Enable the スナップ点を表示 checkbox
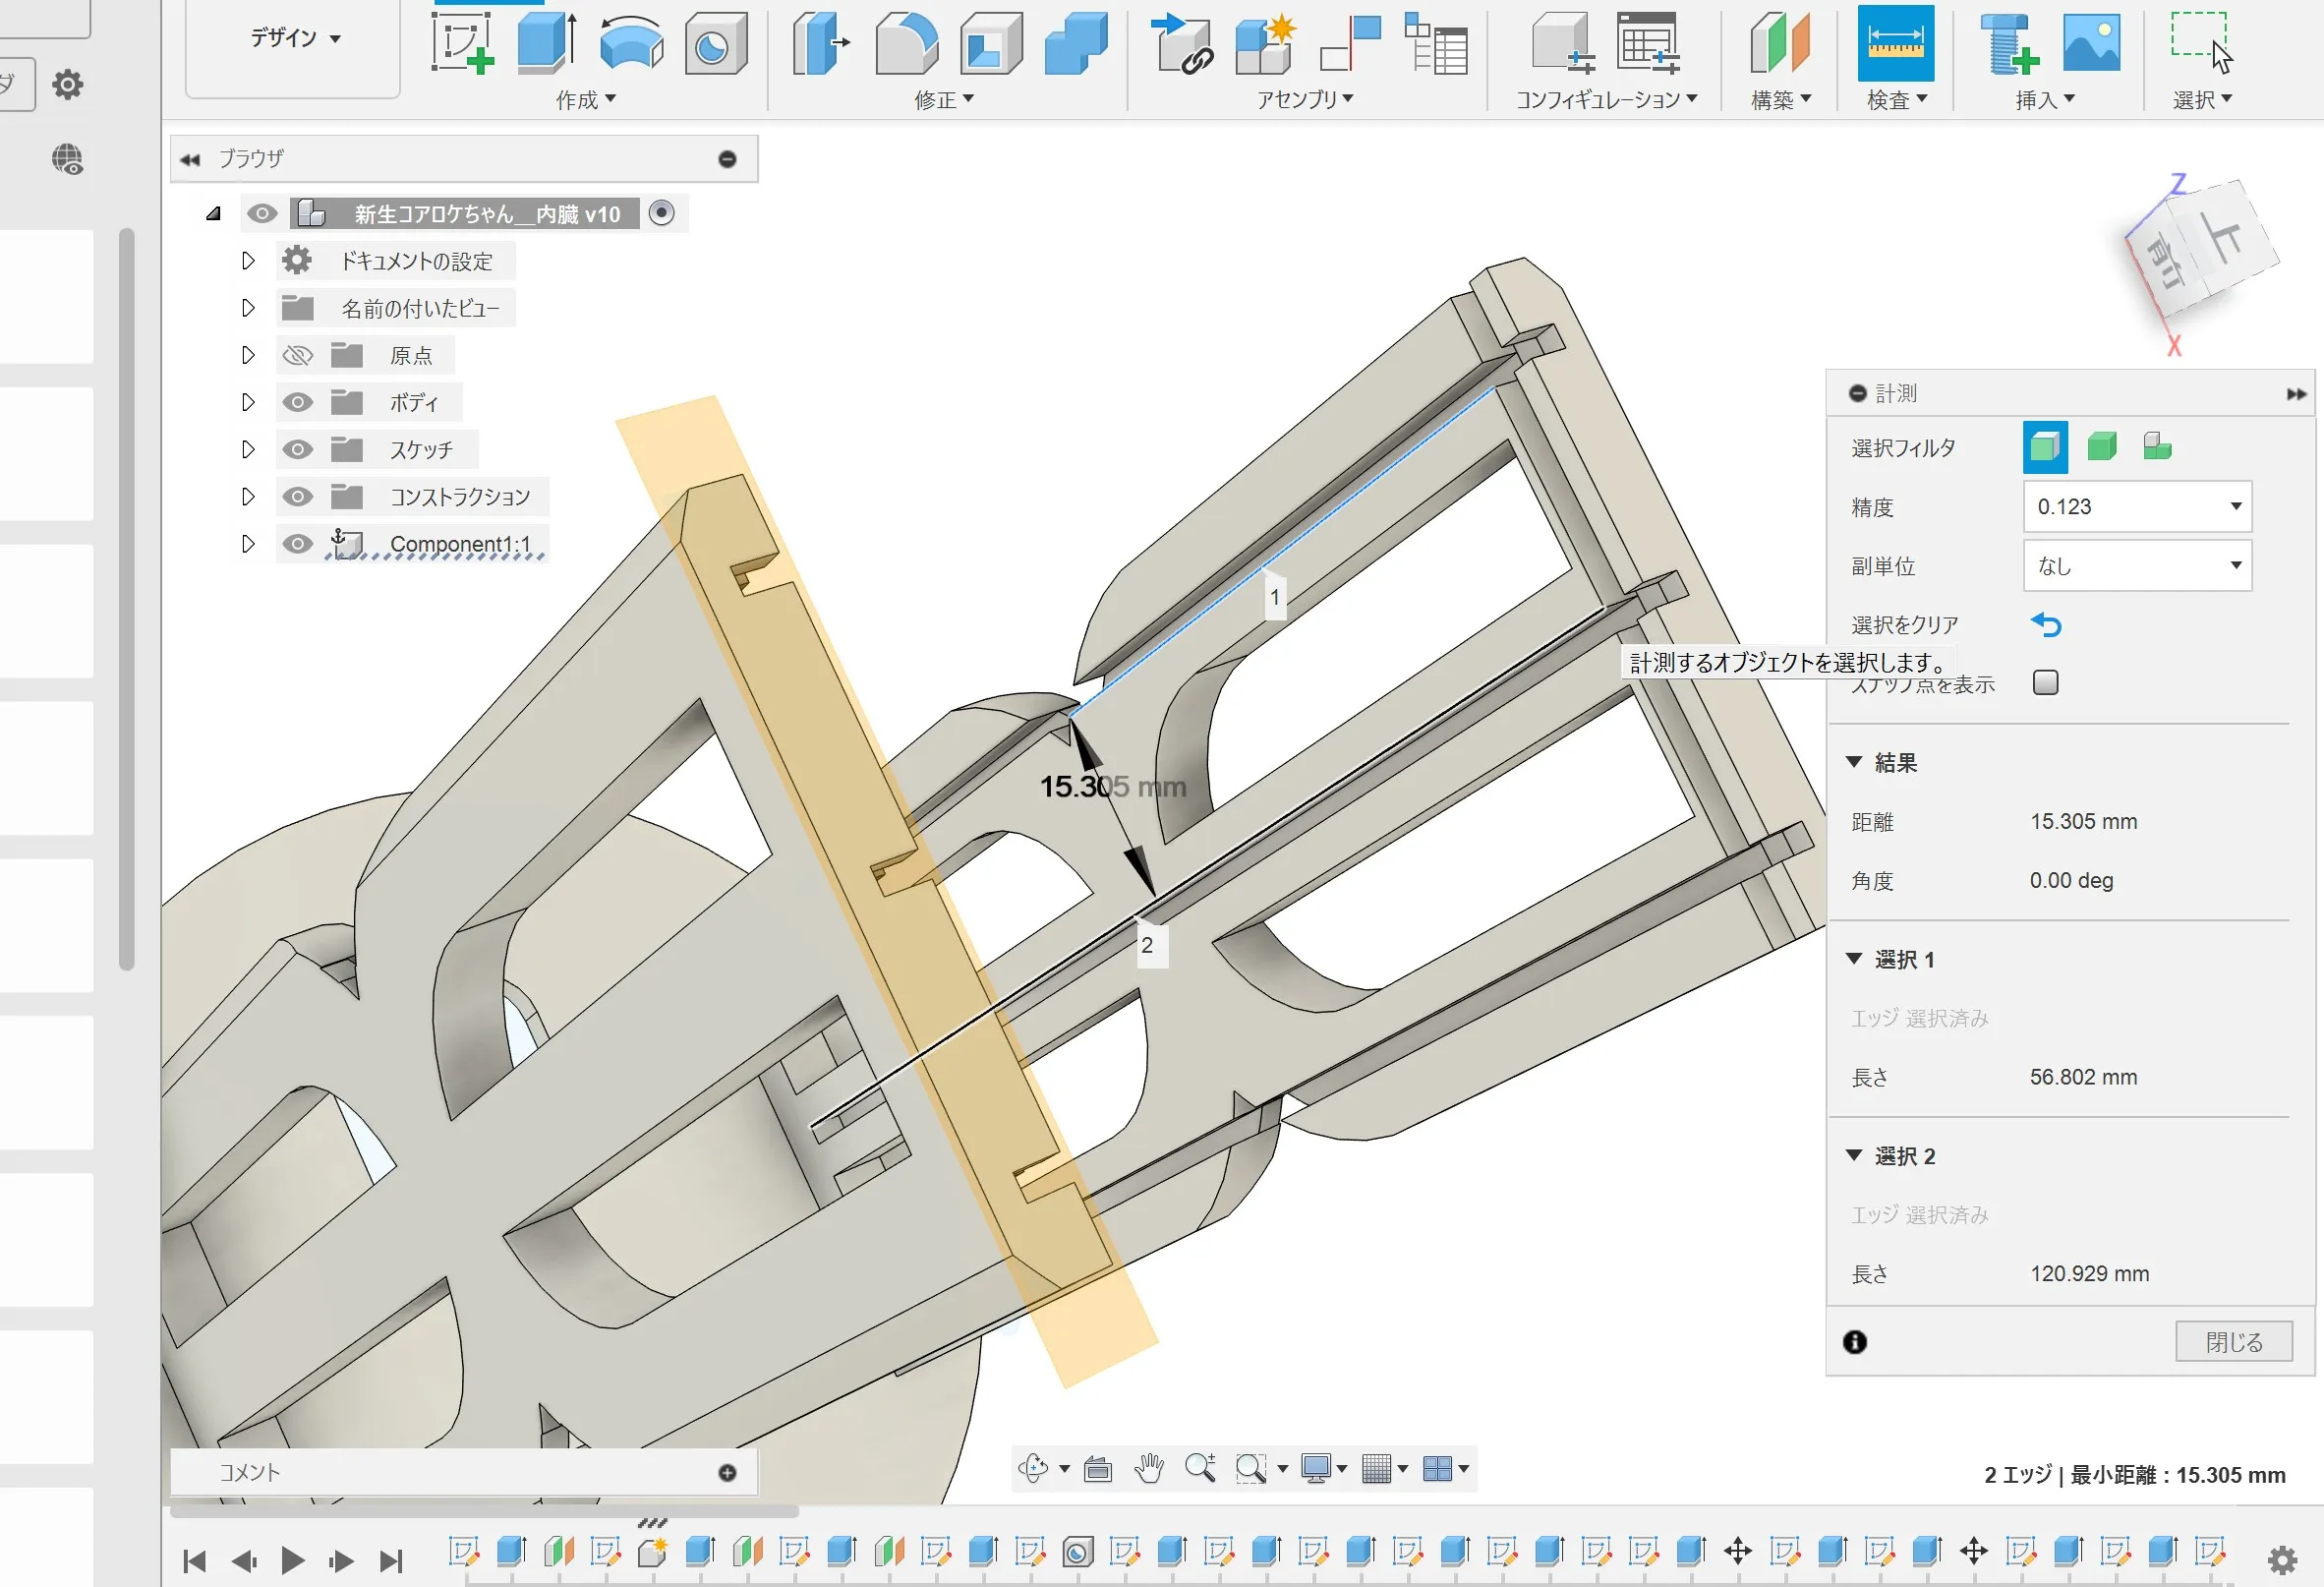The width and height of the screenshot is (2324, 1587). [x=2045, y=683]
